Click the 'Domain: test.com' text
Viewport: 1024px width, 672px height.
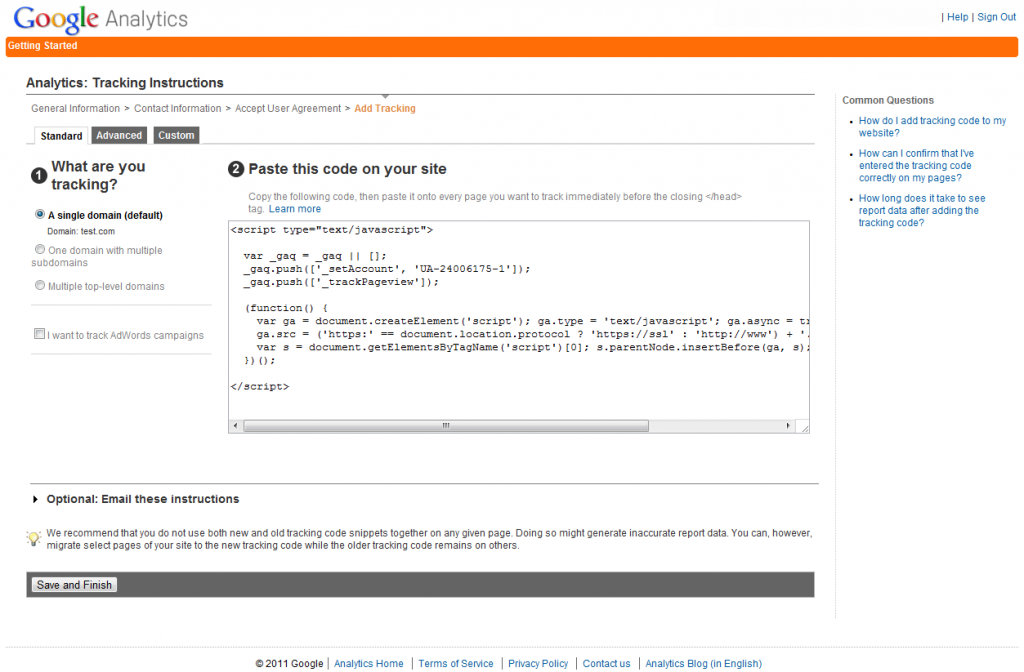[81, 231]
